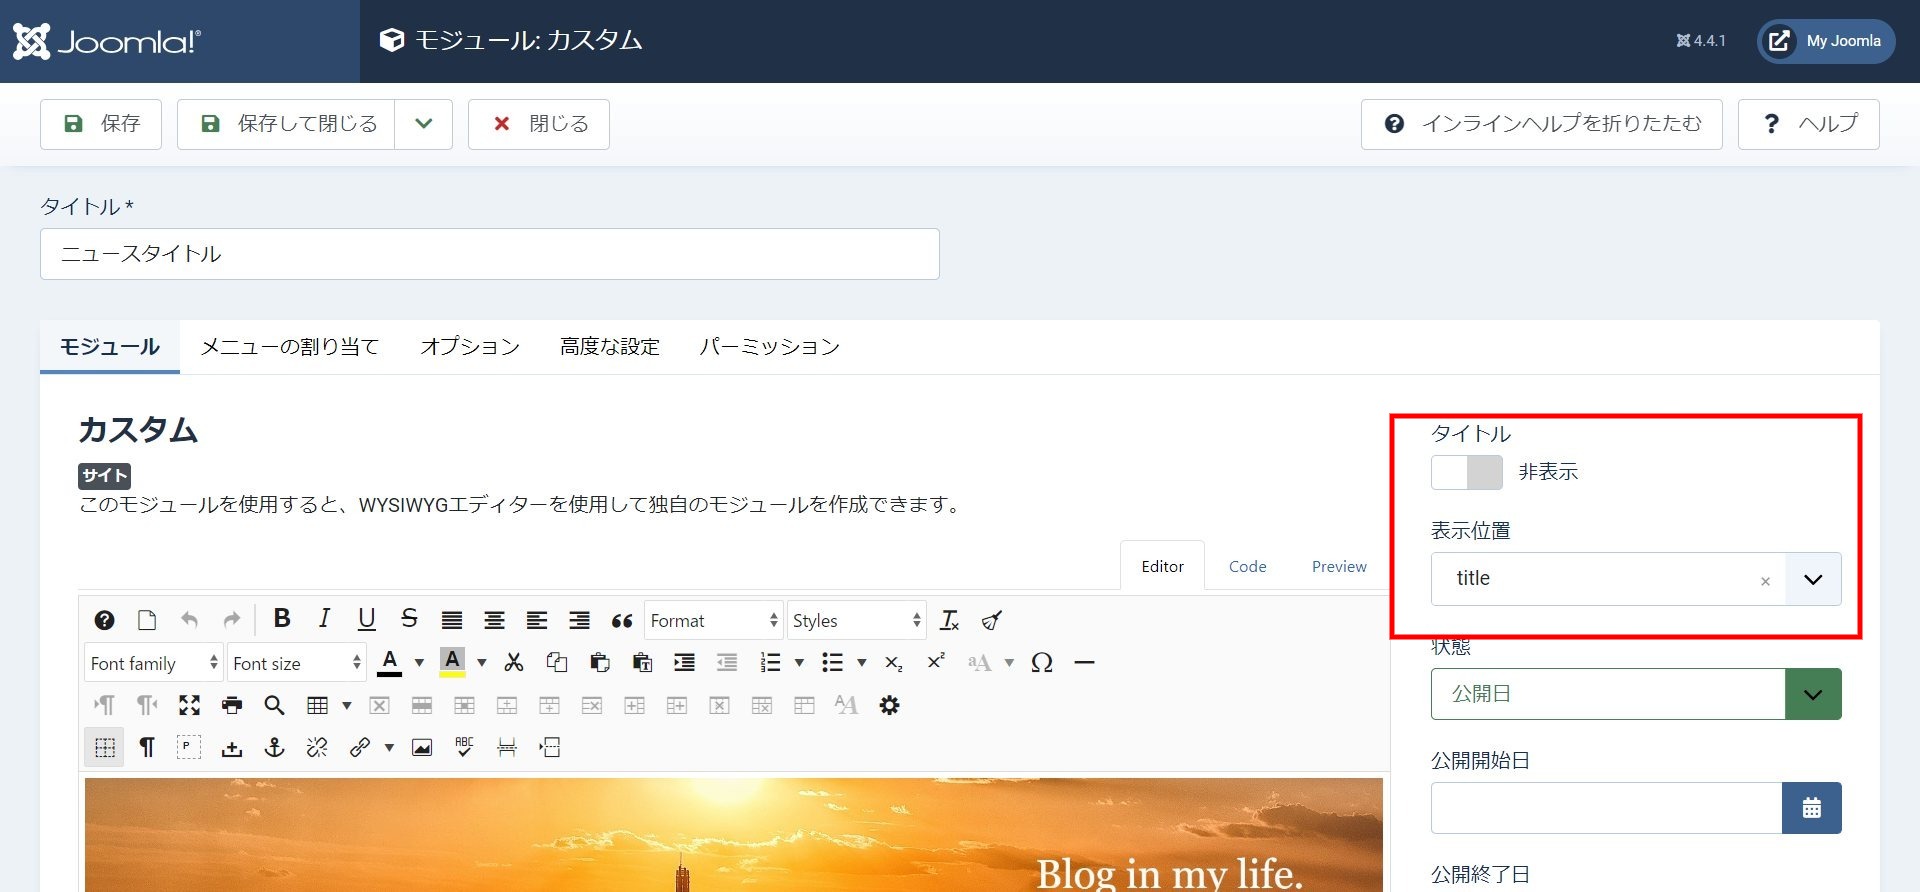The height and width of the screenshot is (892, 1920).
Task: Click the print icon in the editor
Action: (232, 706)
